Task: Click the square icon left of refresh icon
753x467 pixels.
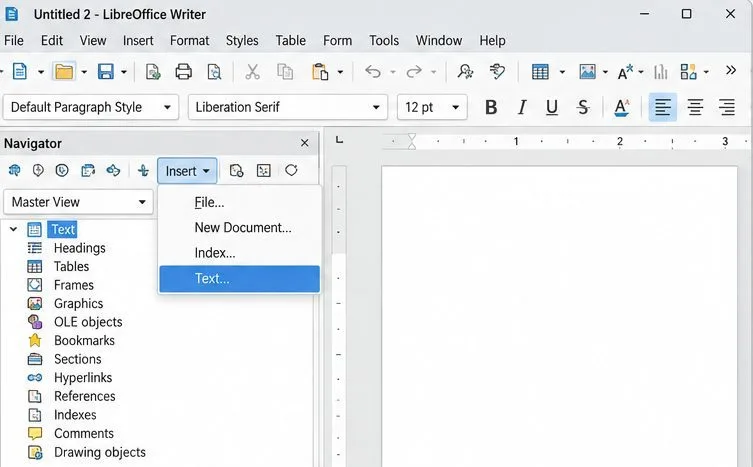Action: click(264, 171)
